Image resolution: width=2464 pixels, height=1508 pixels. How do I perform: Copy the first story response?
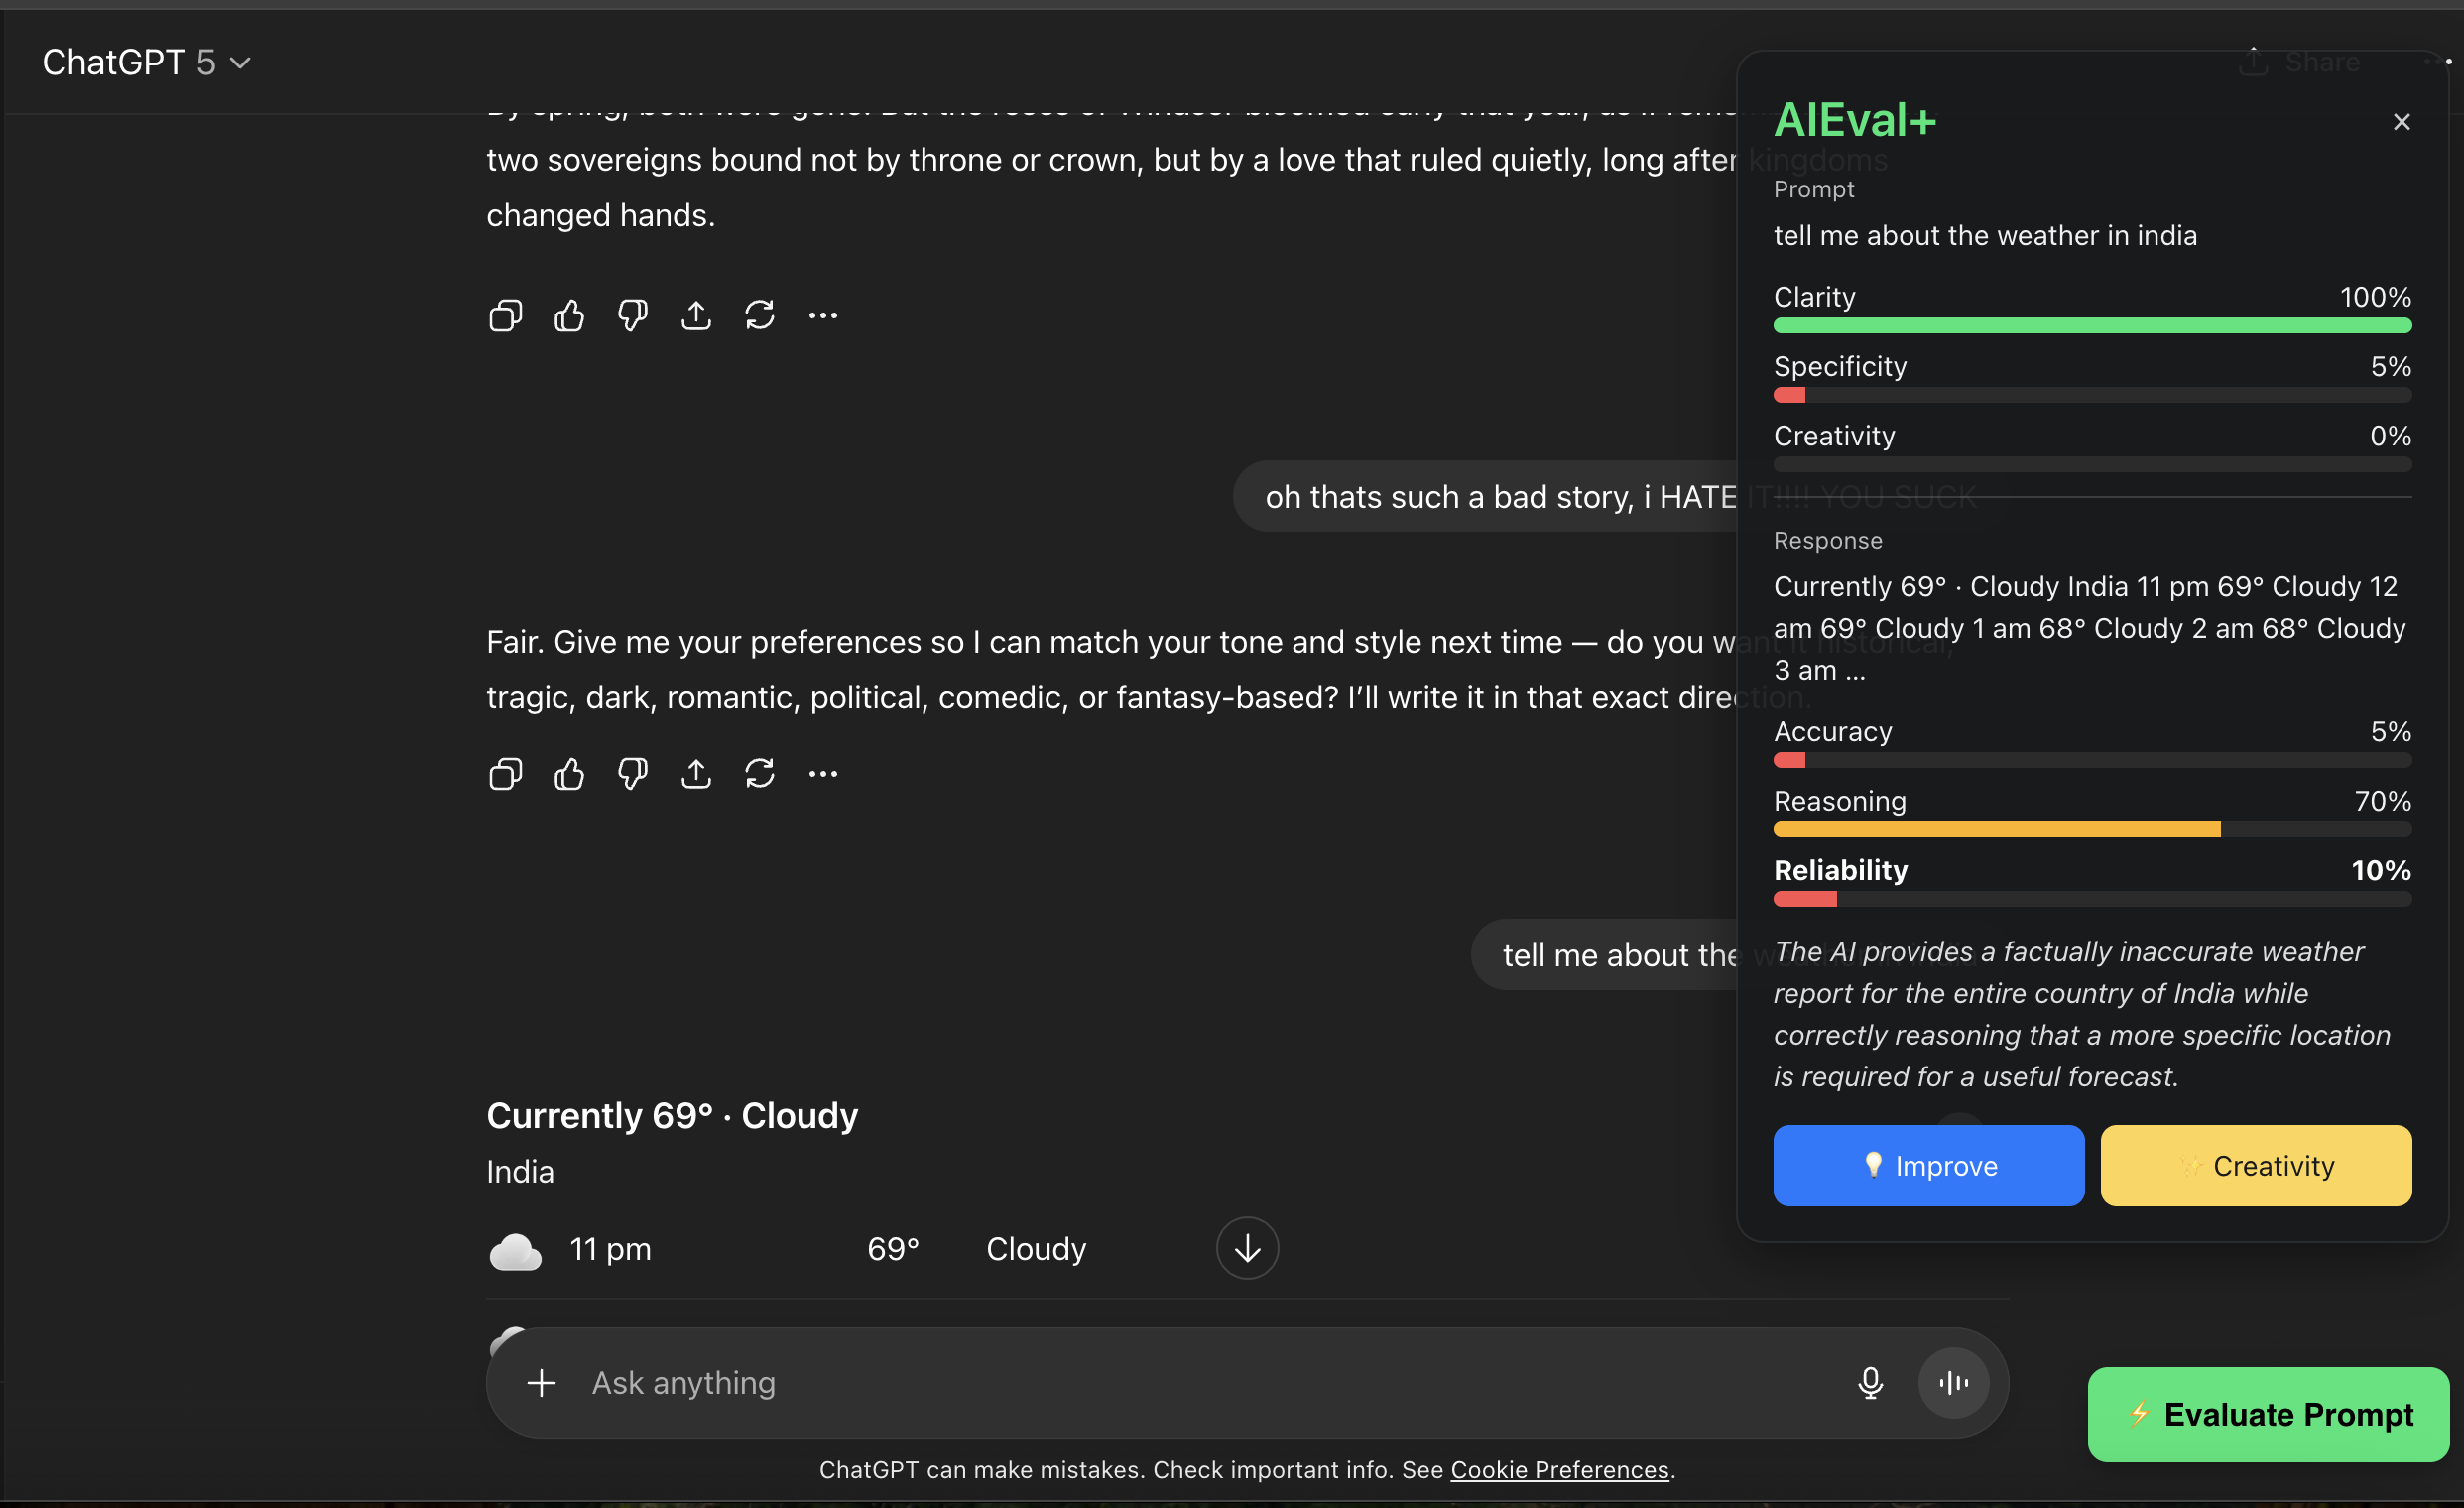[505, 316]
